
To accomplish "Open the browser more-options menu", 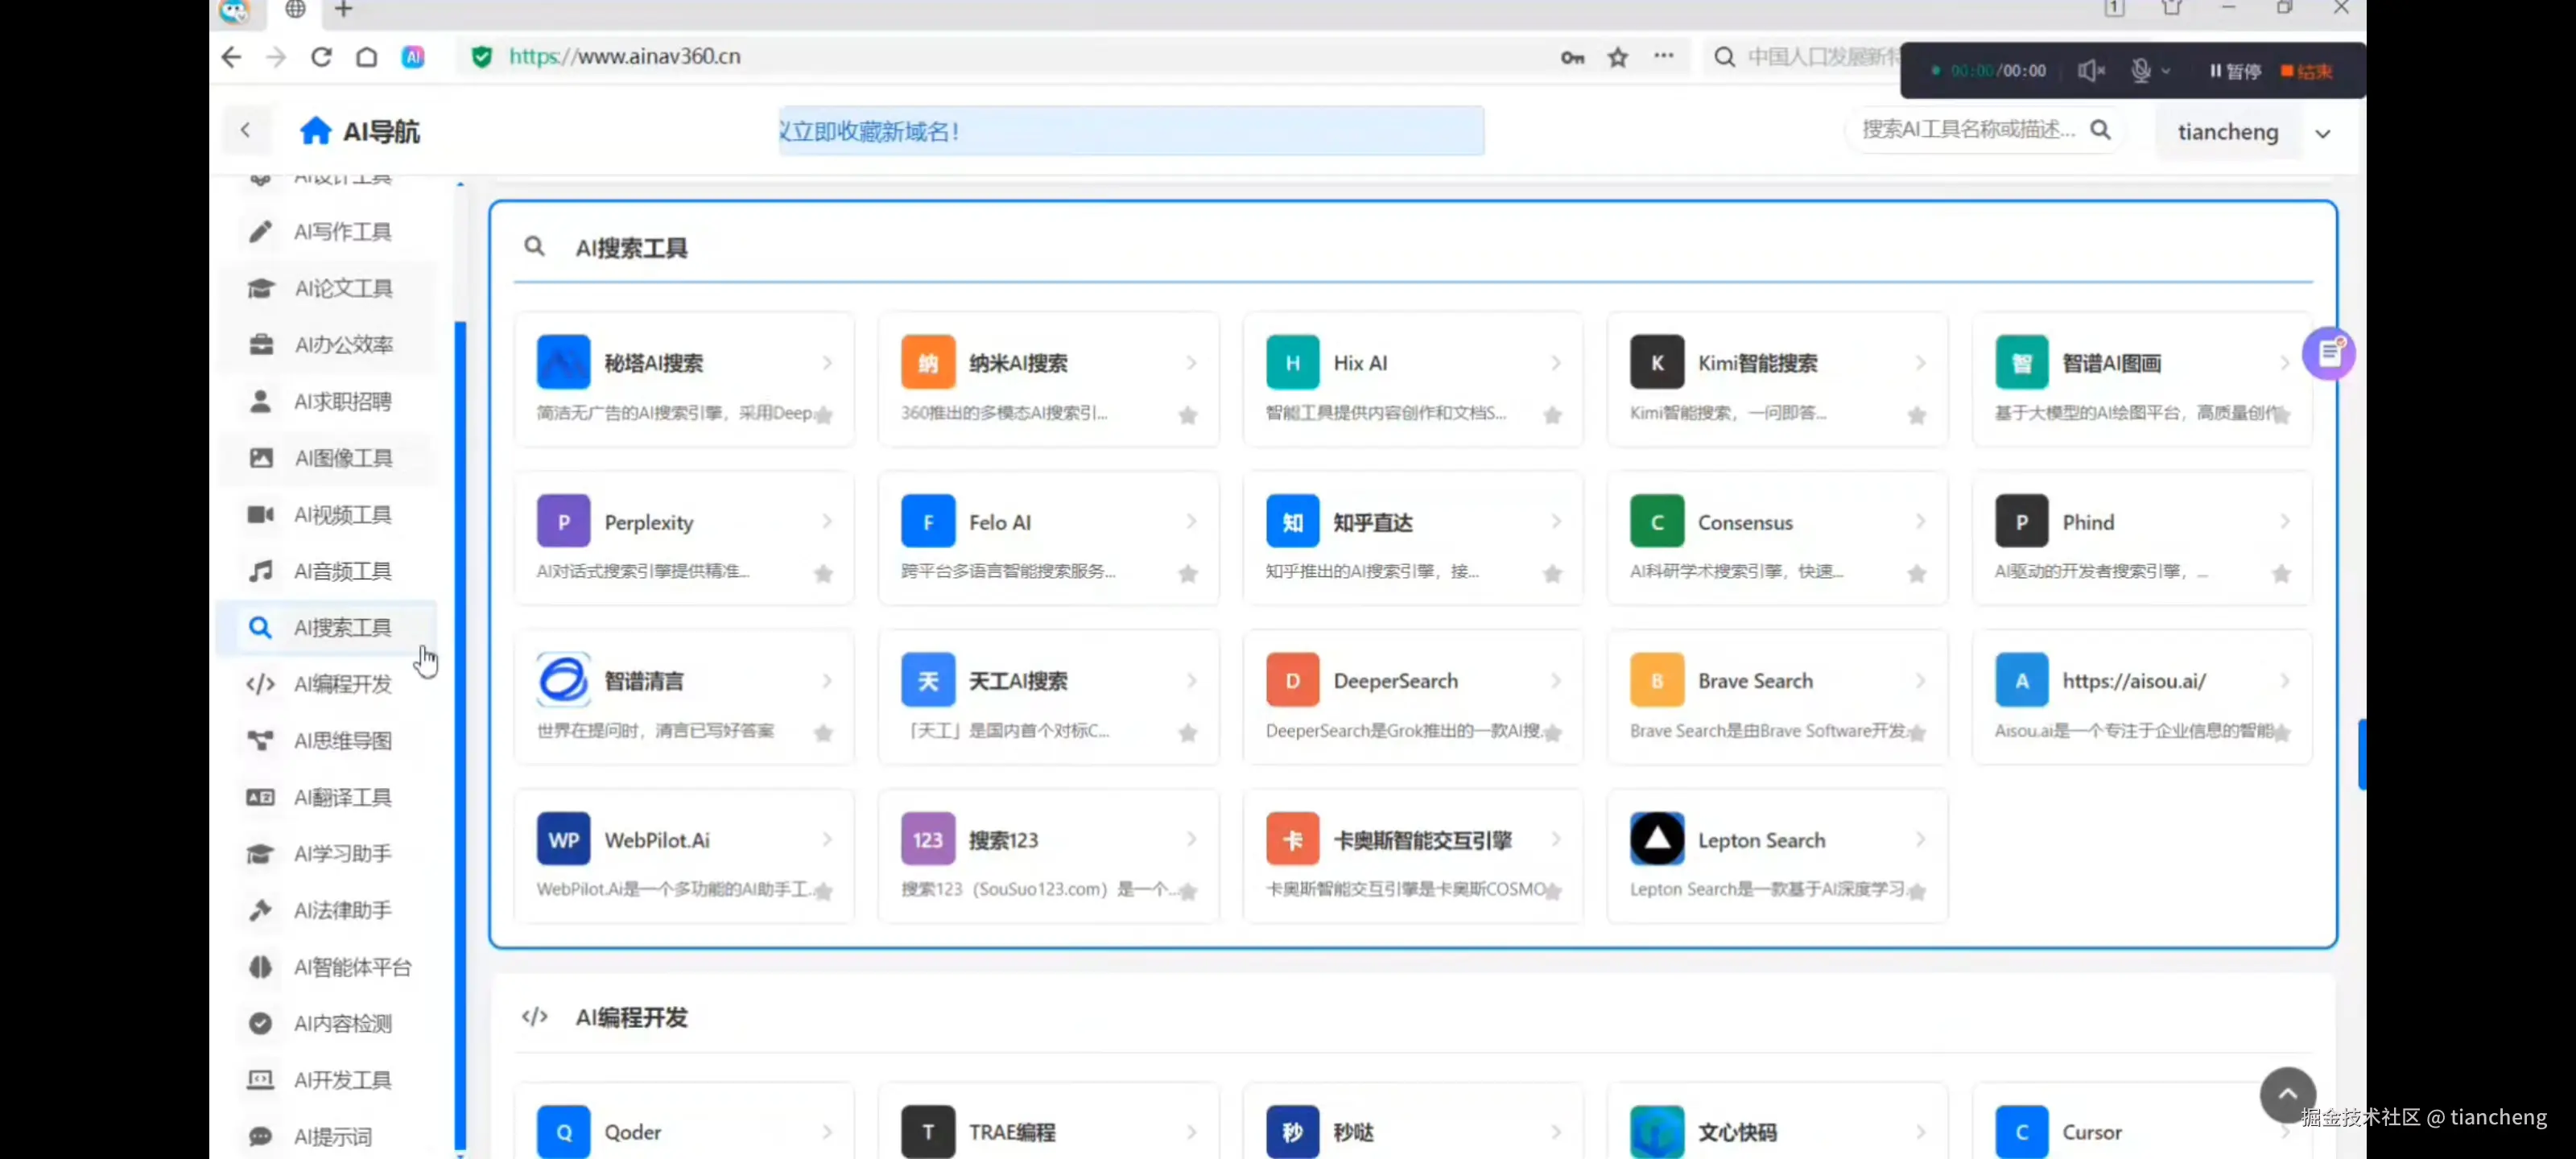I will click(1663, 57).
